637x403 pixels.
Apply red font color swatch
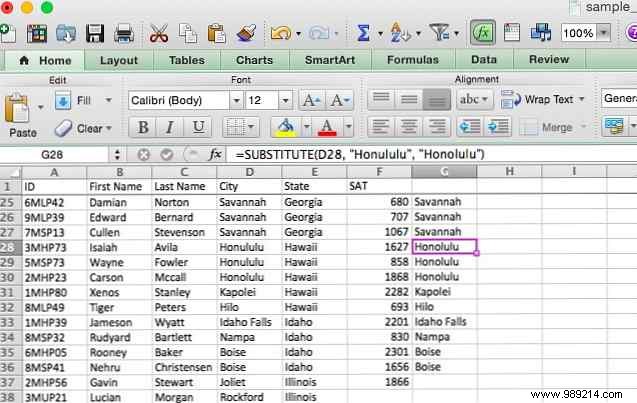coord(327,128)
